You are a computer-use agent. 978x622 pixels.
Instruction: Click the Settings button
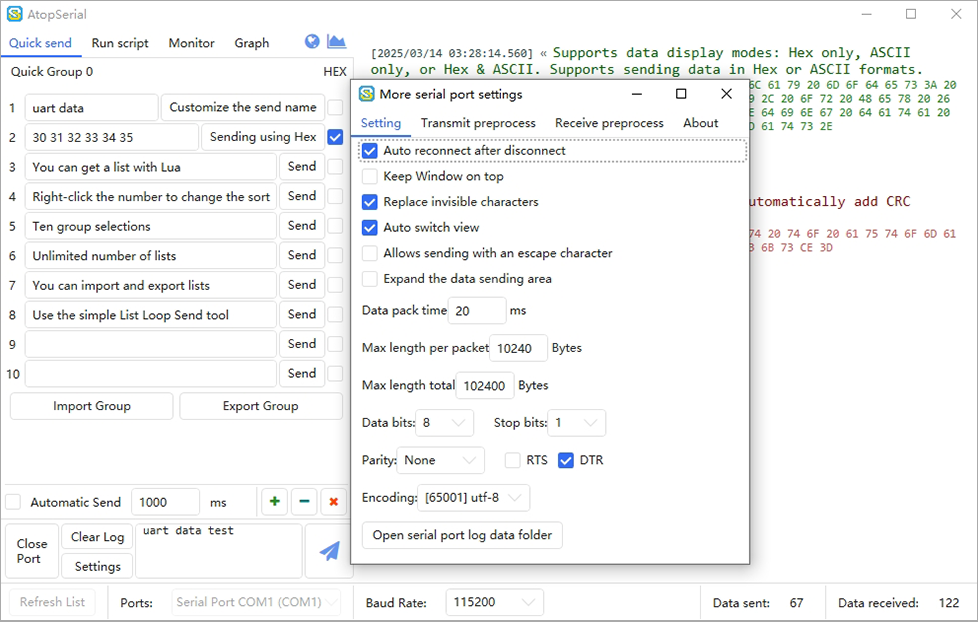click(97, 566)
